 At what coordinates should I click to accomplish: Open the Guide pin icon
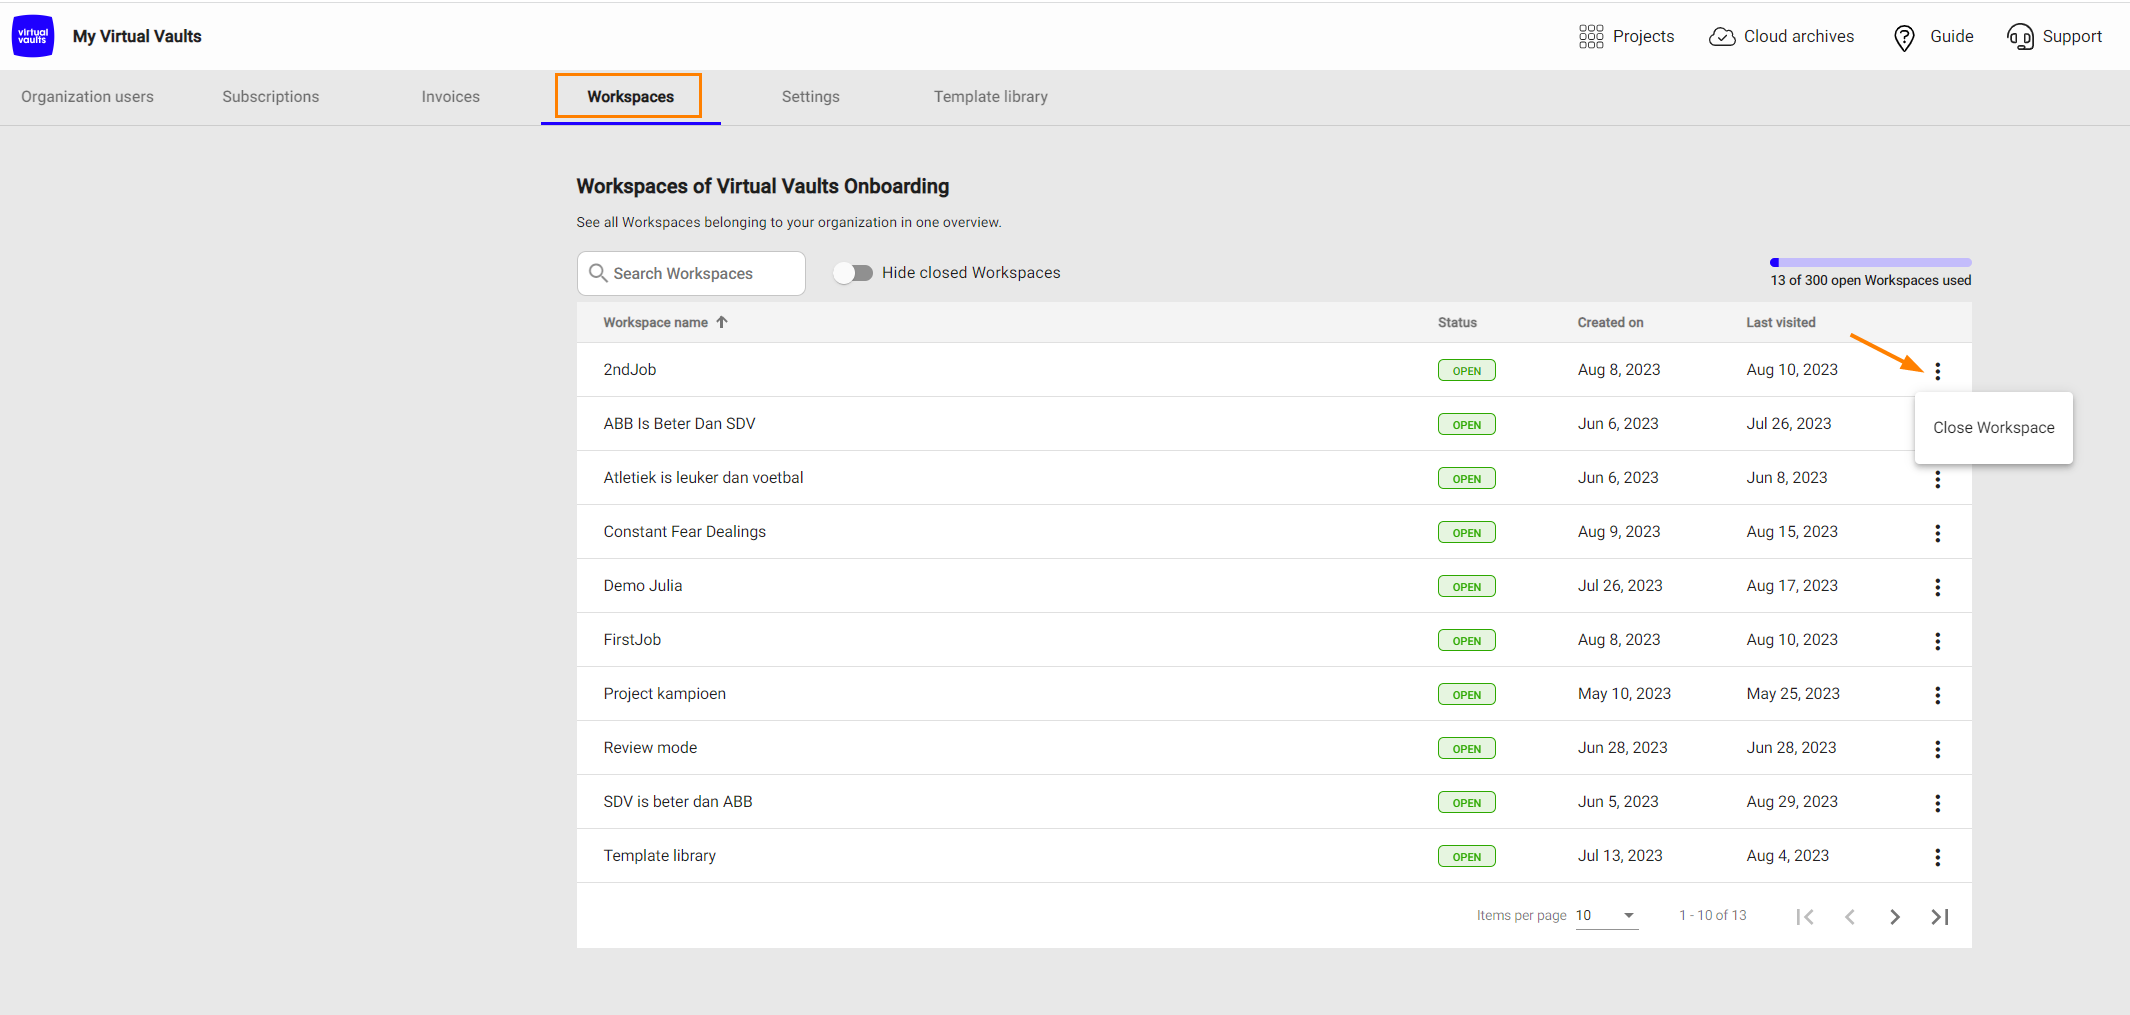tap(1904, 38)
